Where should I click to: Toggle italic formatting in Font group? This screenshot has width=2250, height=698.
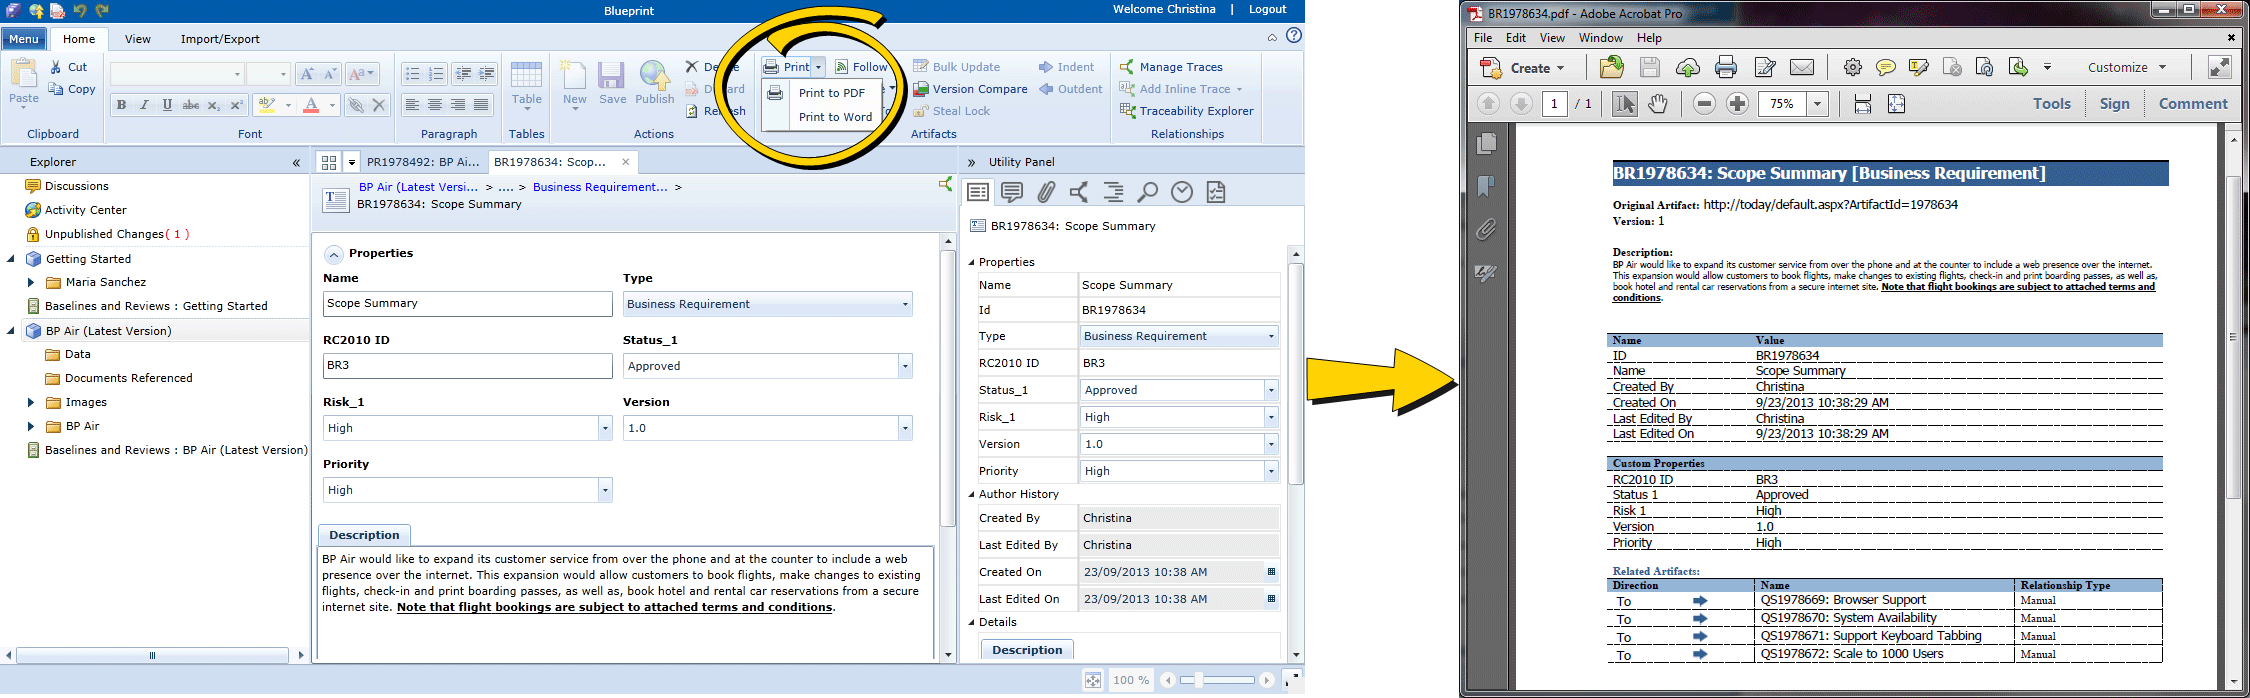(144, 105)
